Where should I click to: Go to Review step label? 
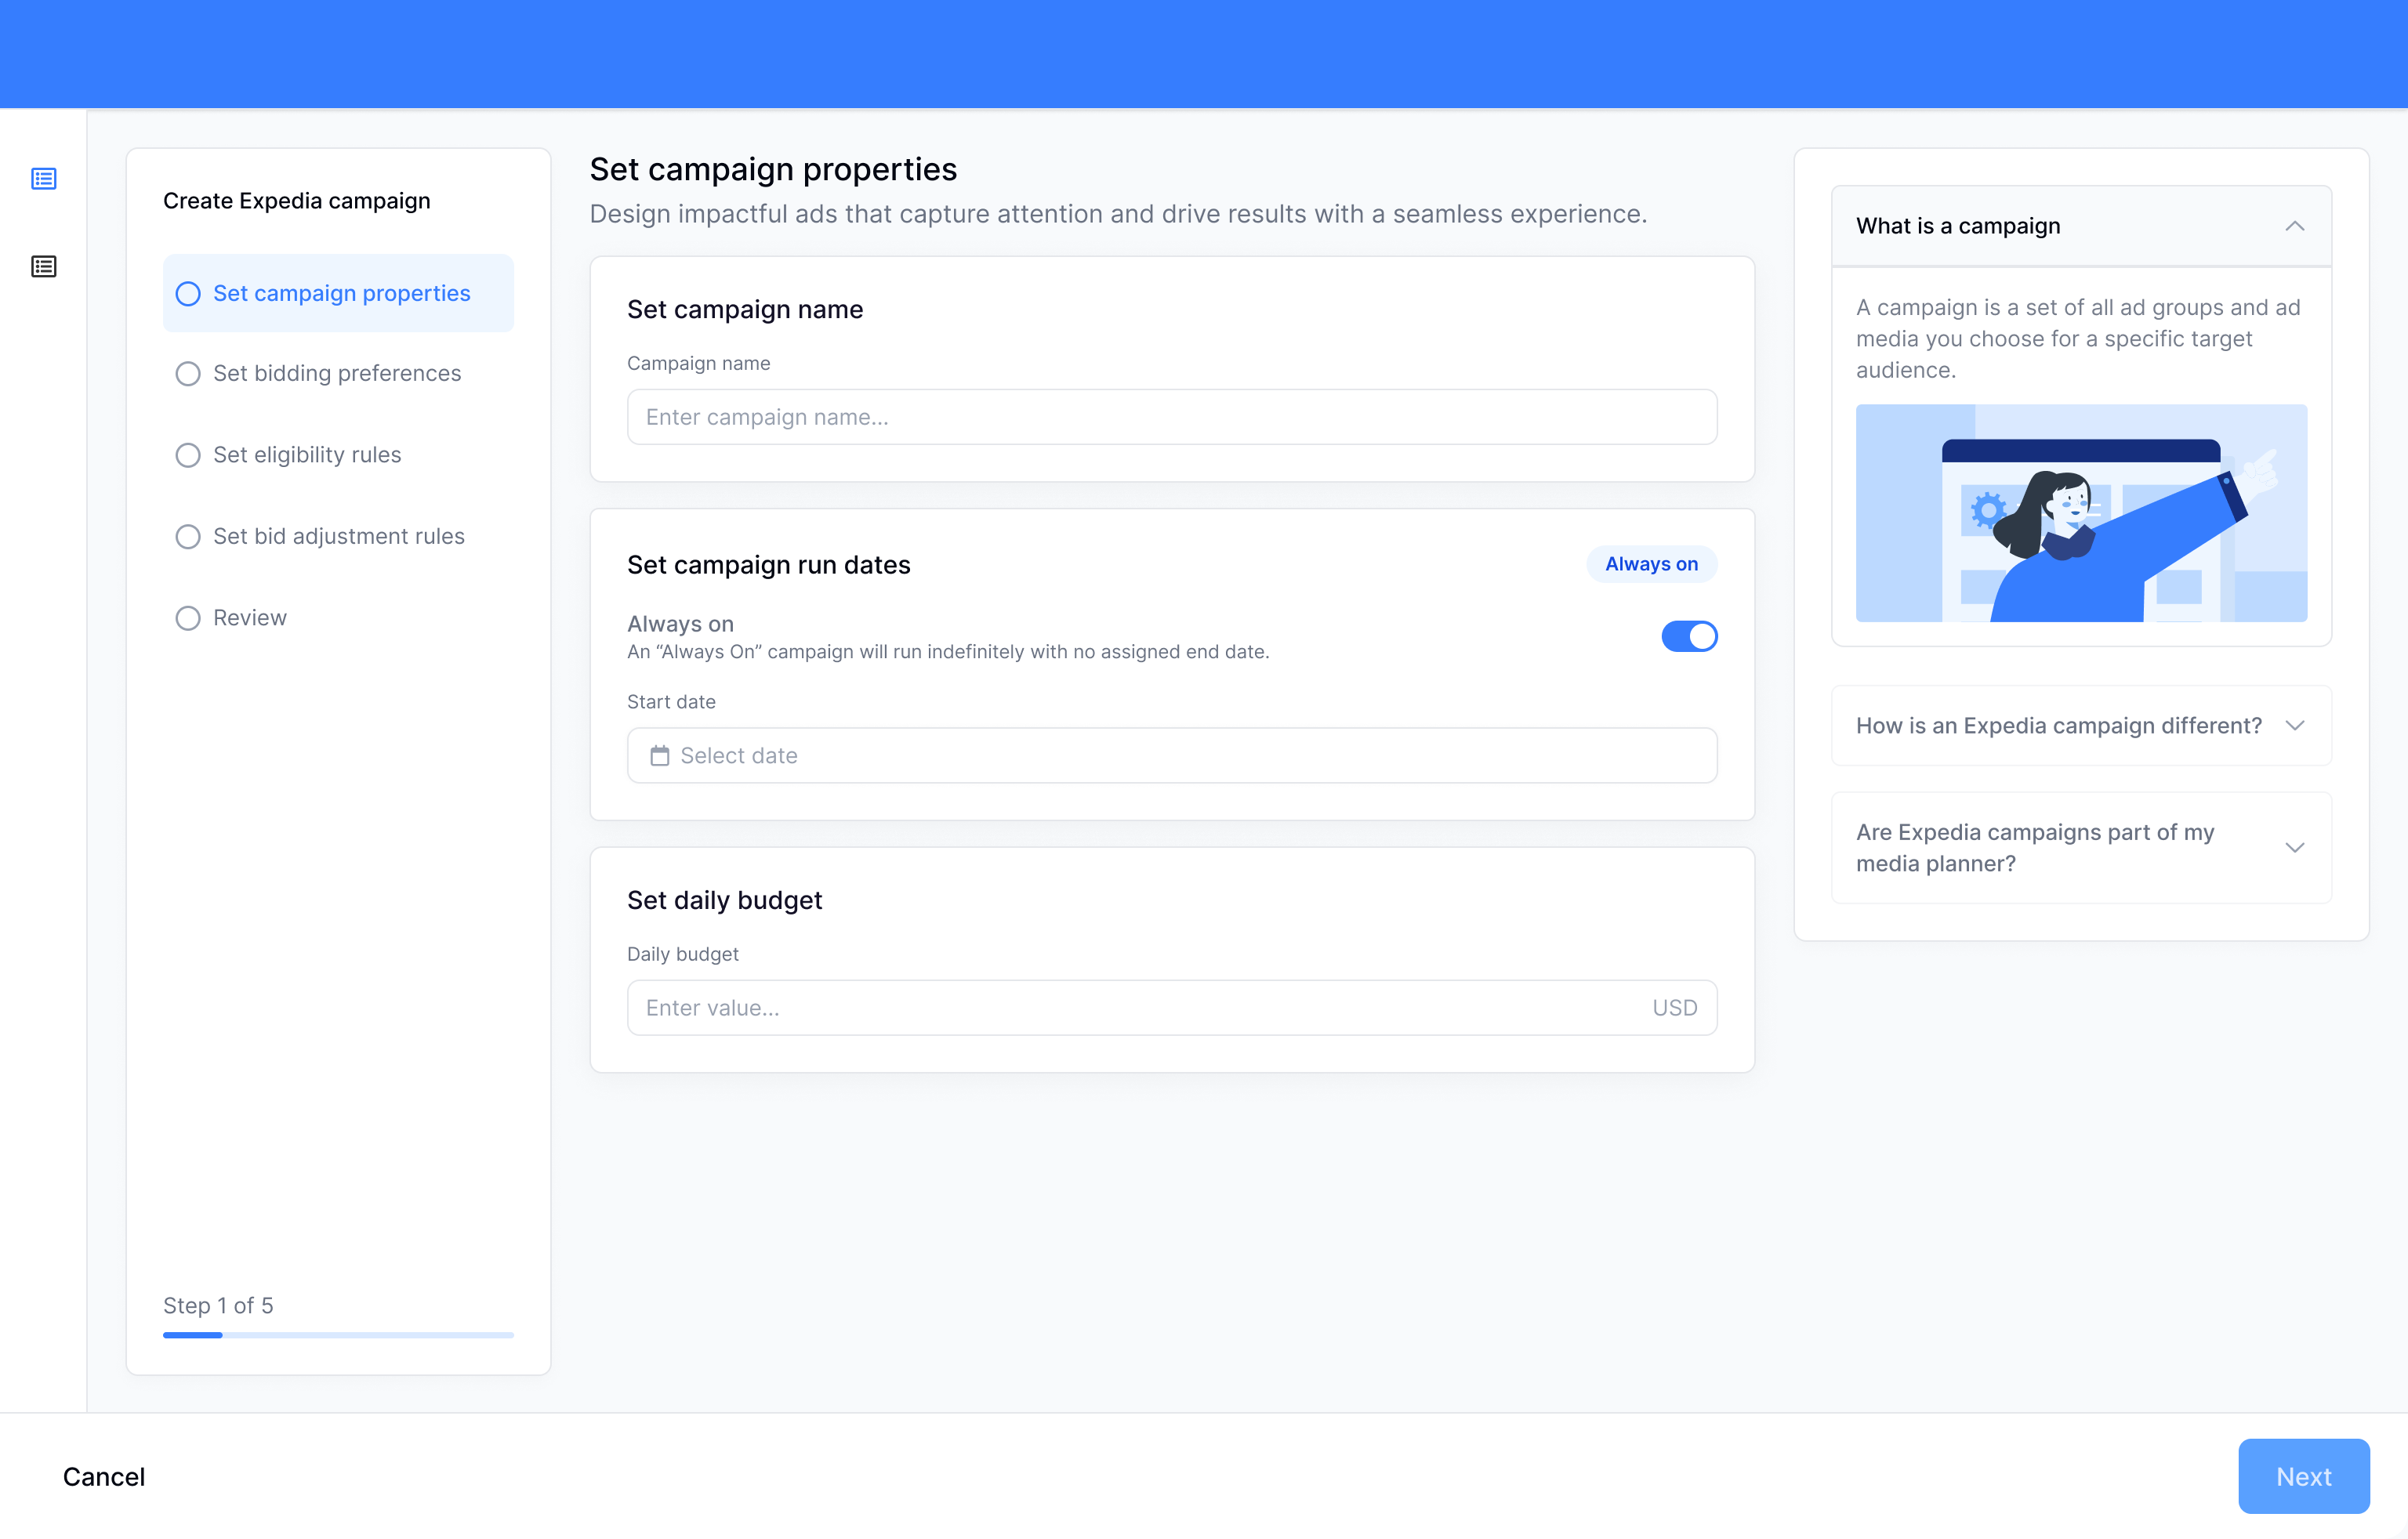250,618
